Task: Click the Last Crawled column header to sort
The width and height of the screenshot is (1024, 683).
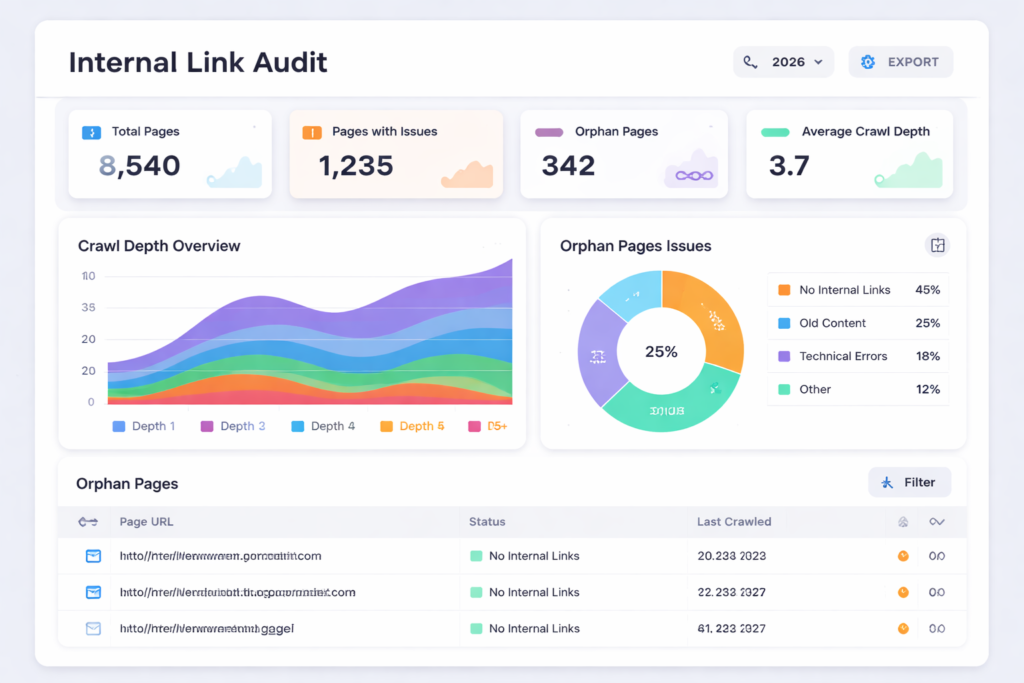Action: click(733, 521)
